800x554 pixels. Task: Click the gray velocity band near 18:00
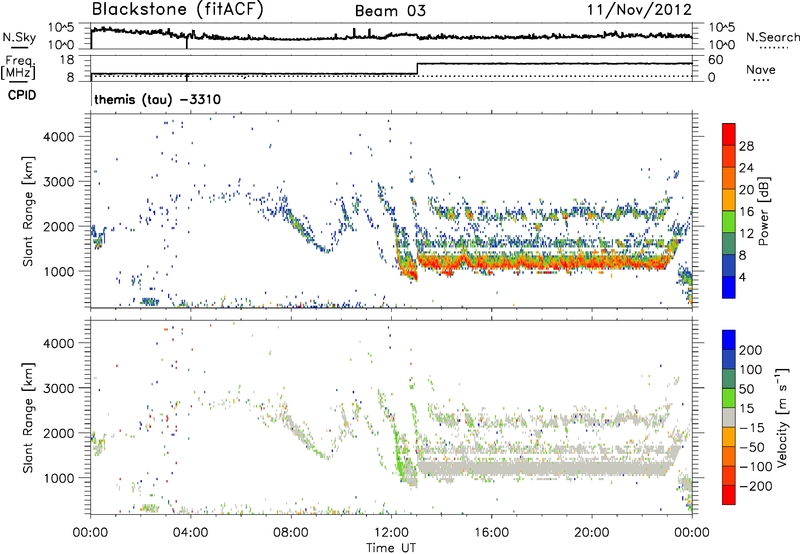[542, 468]
